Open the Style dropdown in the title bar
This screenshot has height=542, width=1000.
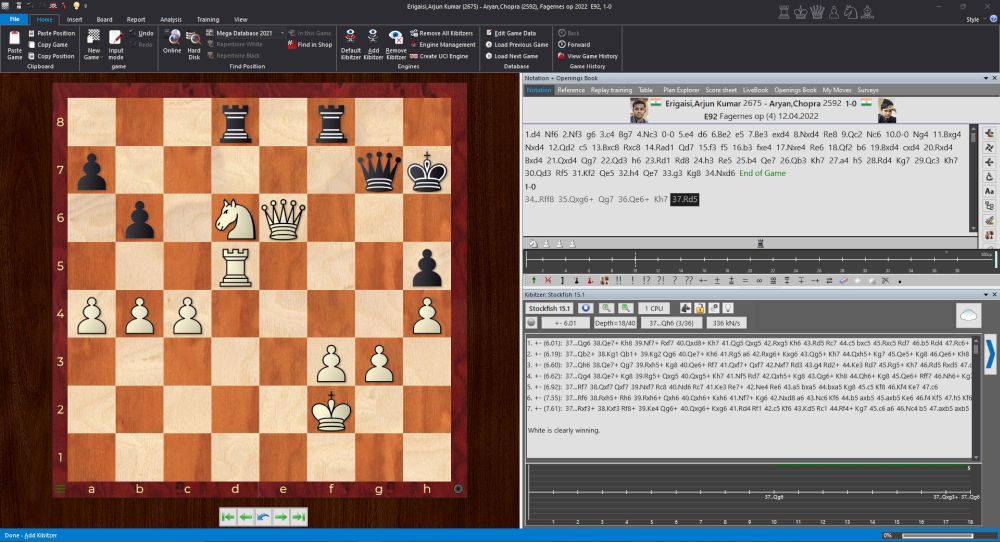point(975,19)
